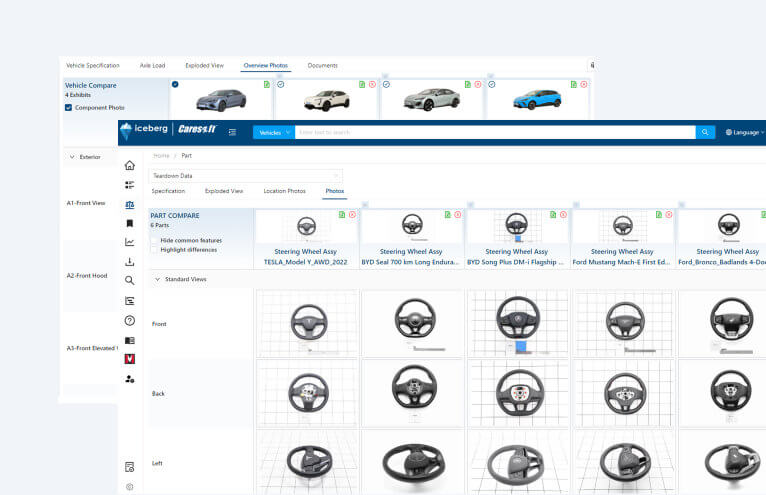Export Tesla Model Y steering wheel green icon
This screenshot has height=495, width=766.
tap(342, 215)
